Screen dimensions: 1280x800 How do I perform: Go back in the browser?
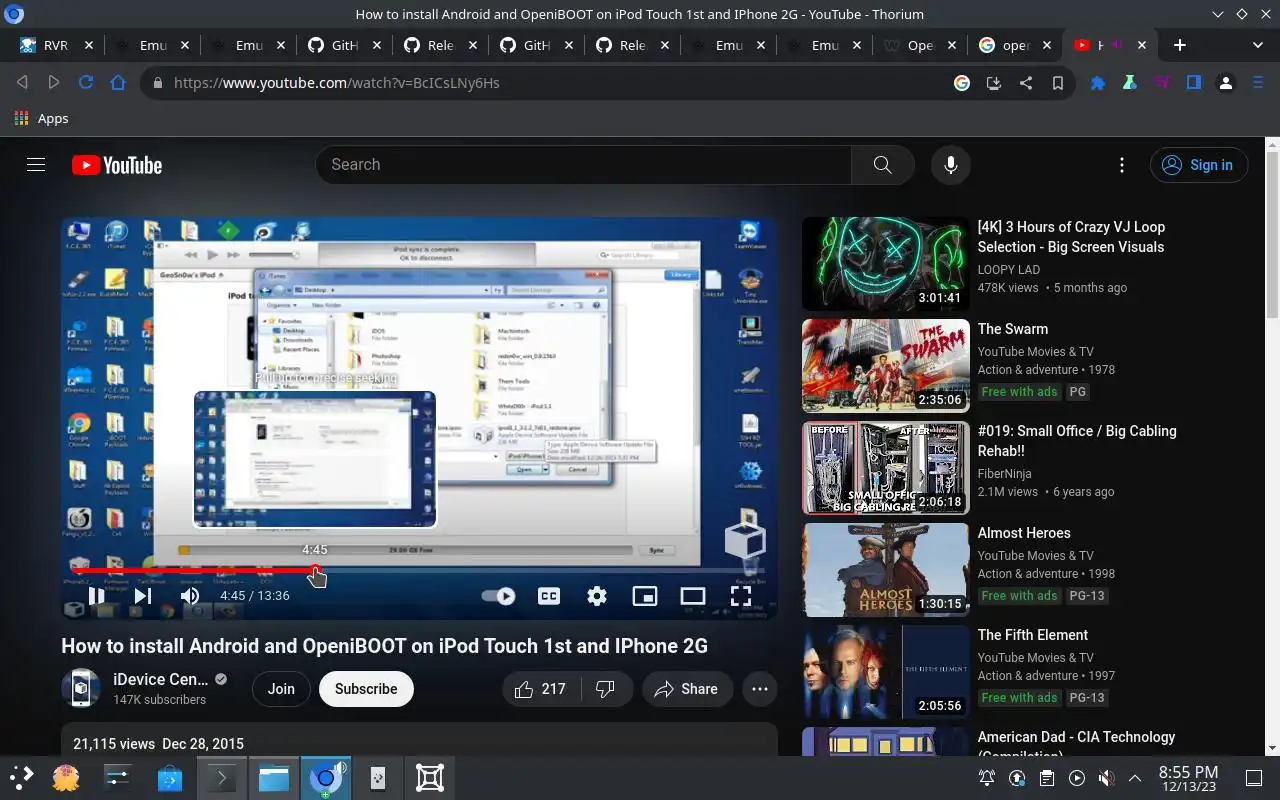coord(22,83)
